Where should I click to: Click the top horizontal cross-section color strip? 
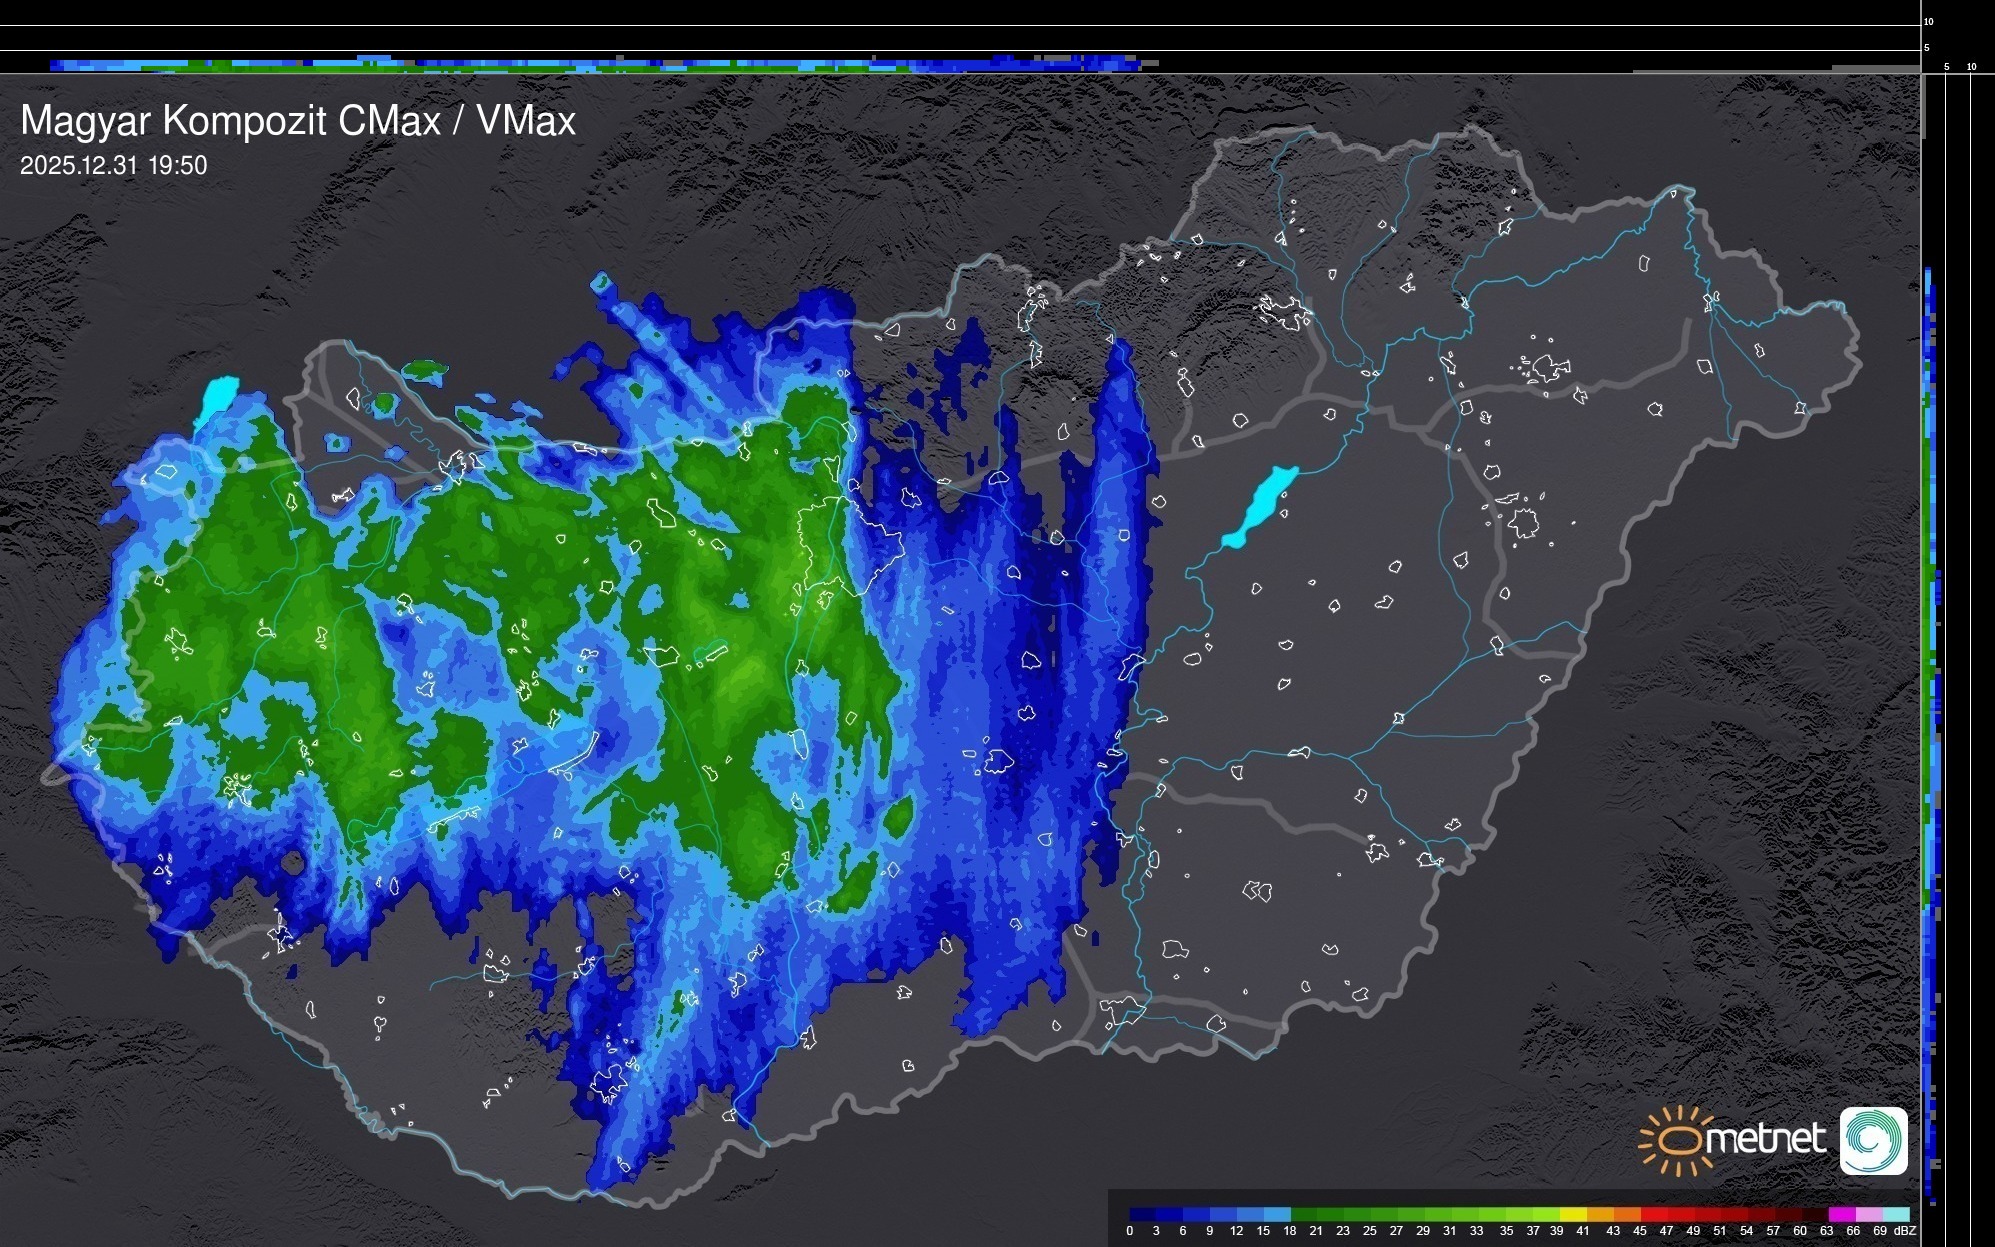coord(600,65)
